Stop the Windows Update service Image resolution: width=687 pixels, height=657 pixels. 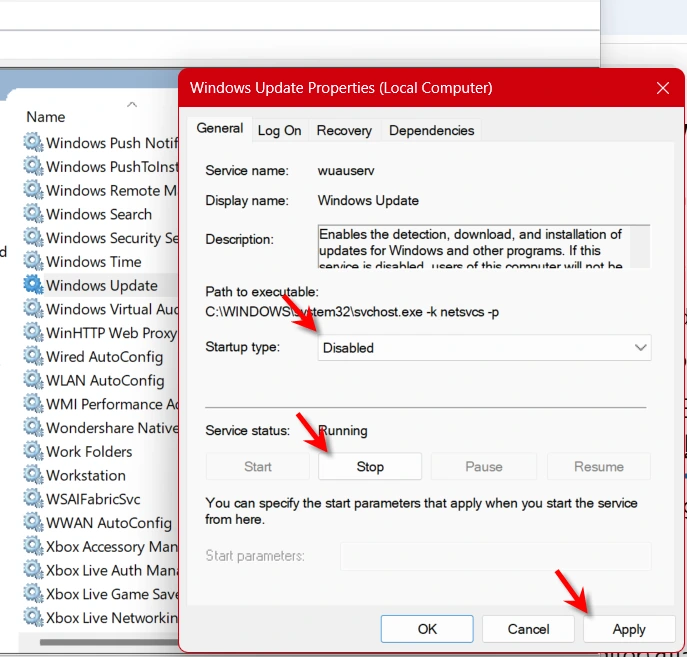pyautogui.click(x=370, y=466)
